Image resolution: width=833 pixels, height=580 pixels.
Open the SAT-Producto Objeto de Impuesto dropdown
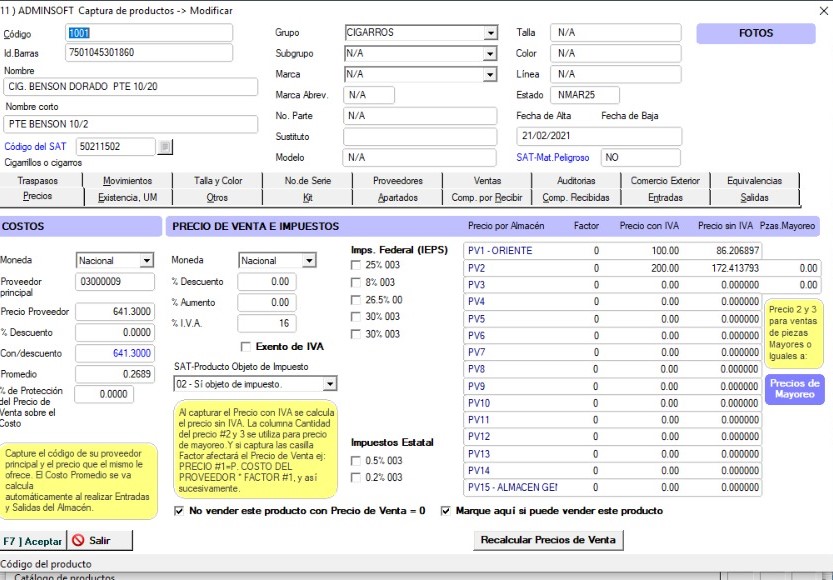coord(330,384)
